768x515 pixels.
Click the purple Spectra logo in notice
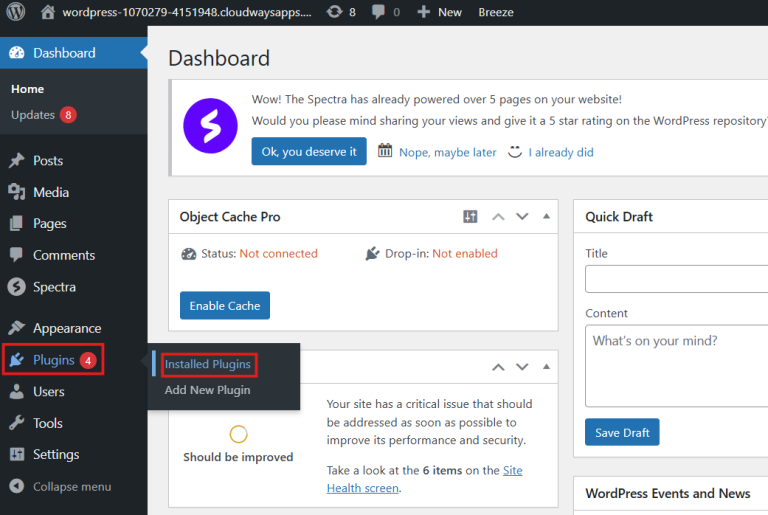[x=211, y=126]
